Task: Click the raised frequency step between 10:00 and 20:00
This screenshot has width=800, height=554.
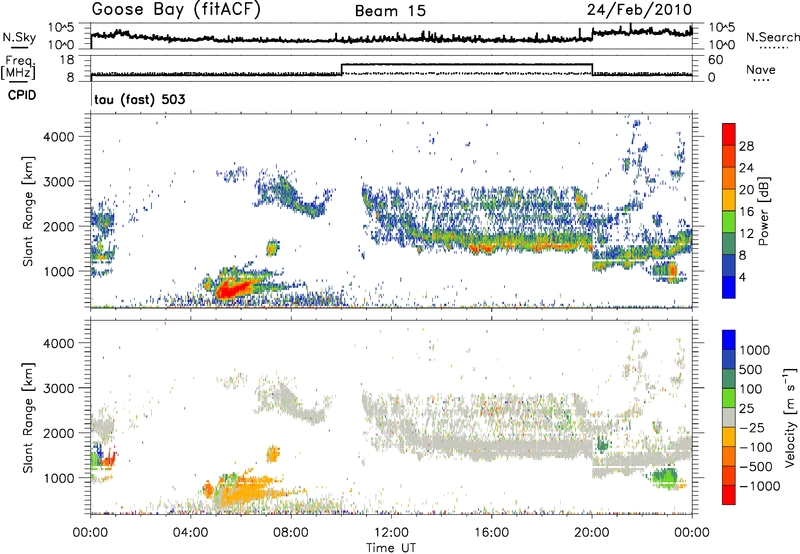Action: click(x=467, y=64)
